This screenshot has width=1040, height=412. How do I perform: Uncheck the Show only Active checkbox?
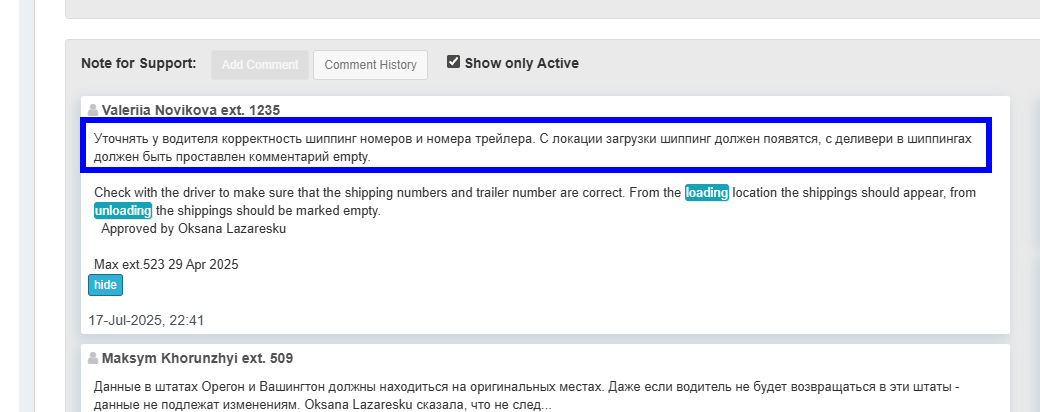(x=453, y=62)
